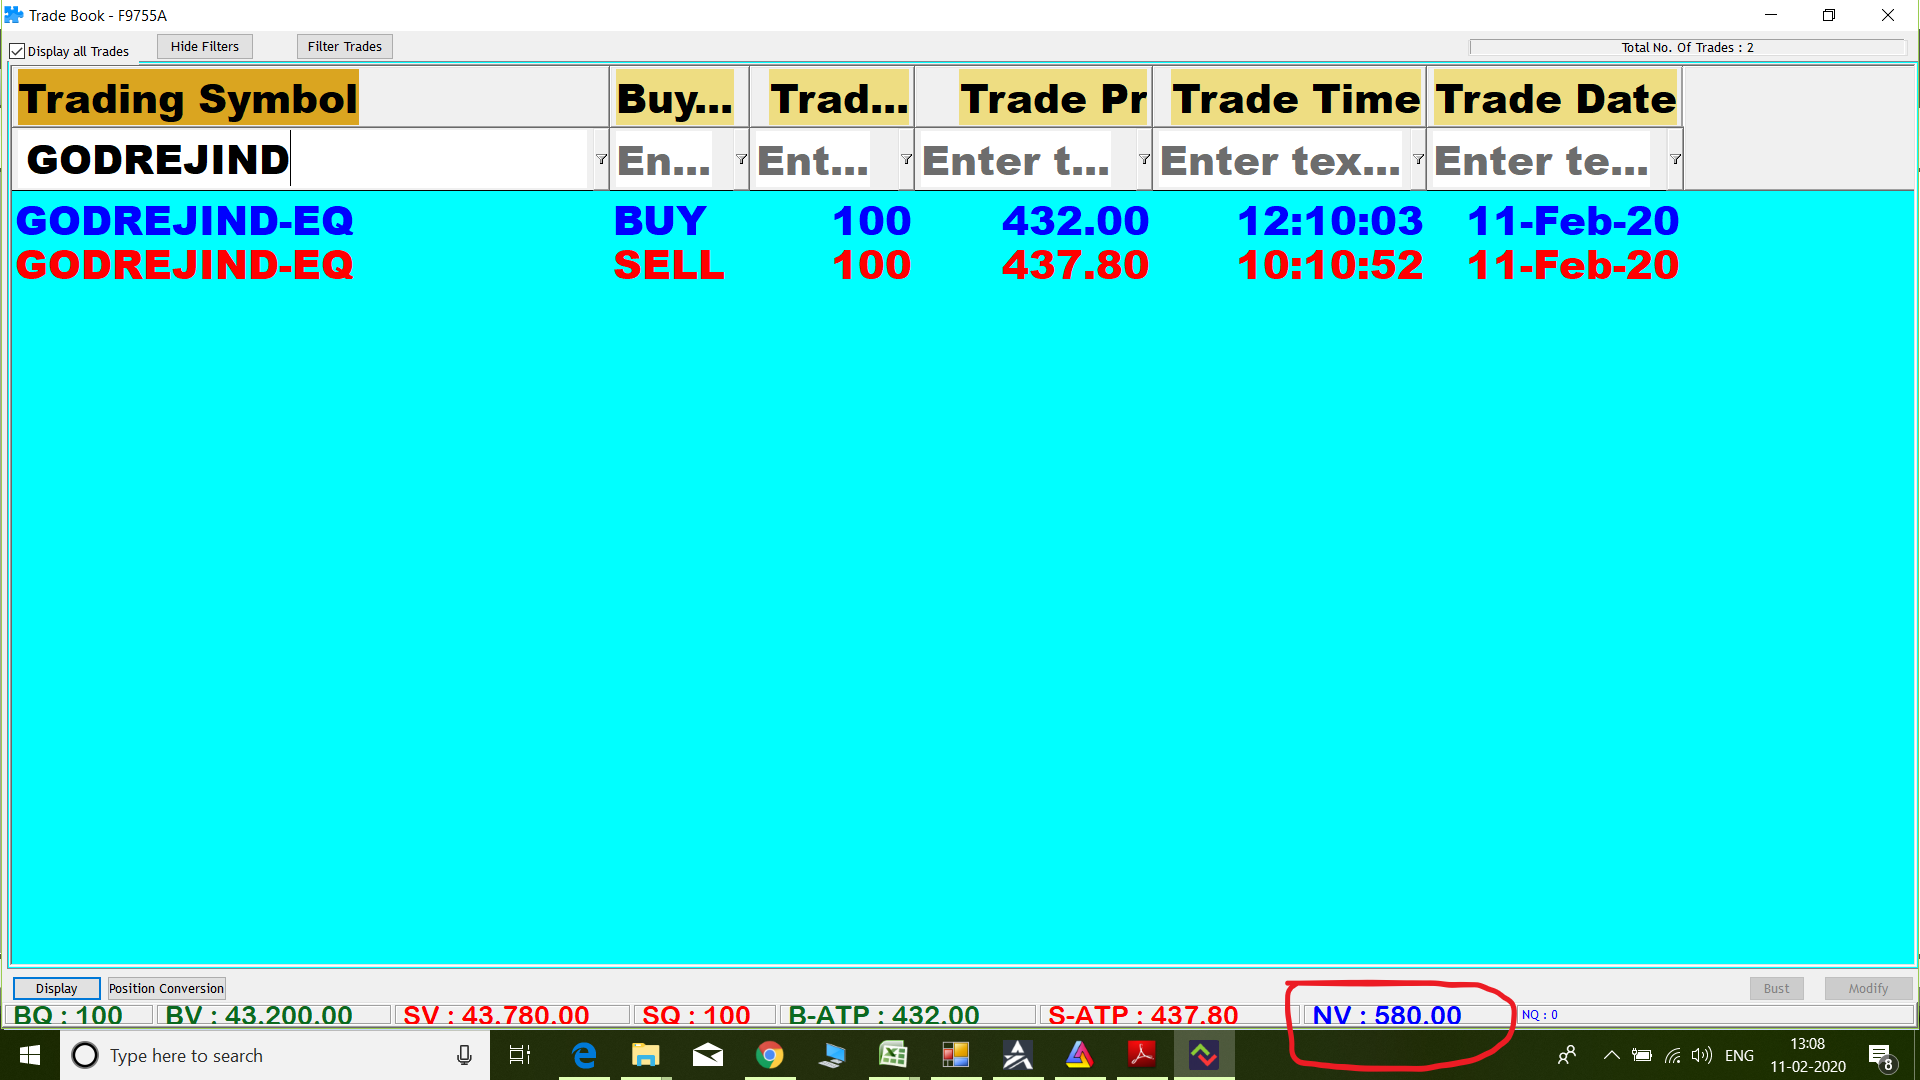The height and width of the screenshot is (1080, 1920).
Task: Click the GODREJIND symbol filter text field
Action: [x=300, y=160]
